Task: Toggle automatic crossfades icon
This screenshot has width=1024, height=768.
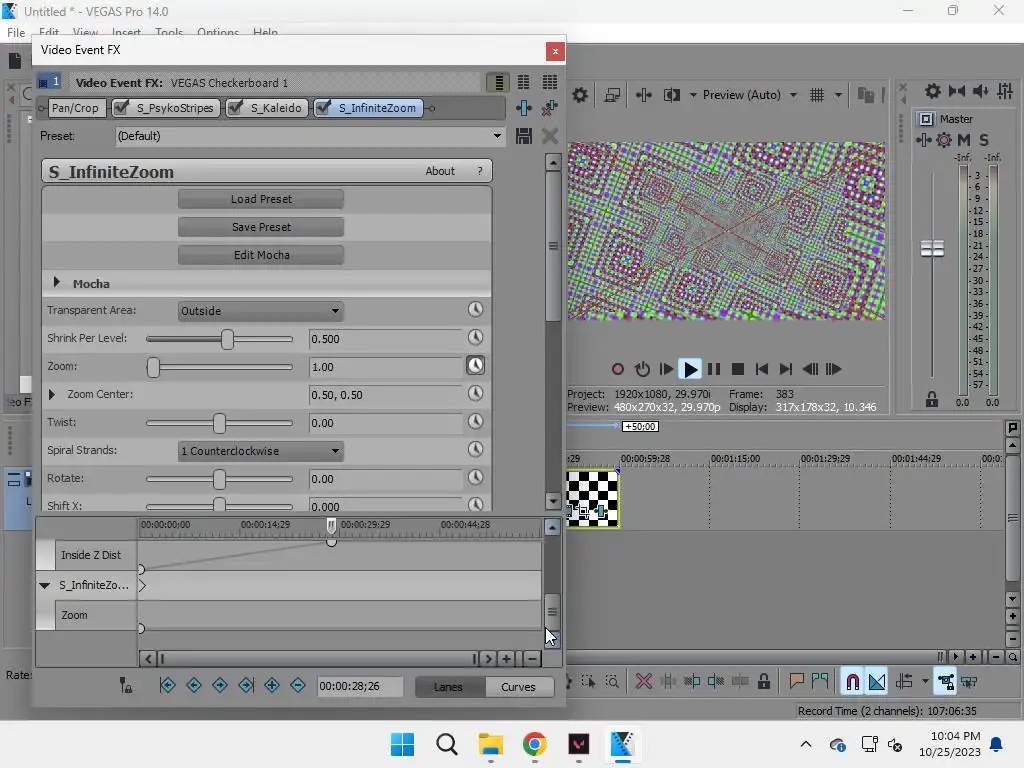Action: pos(877,682)
